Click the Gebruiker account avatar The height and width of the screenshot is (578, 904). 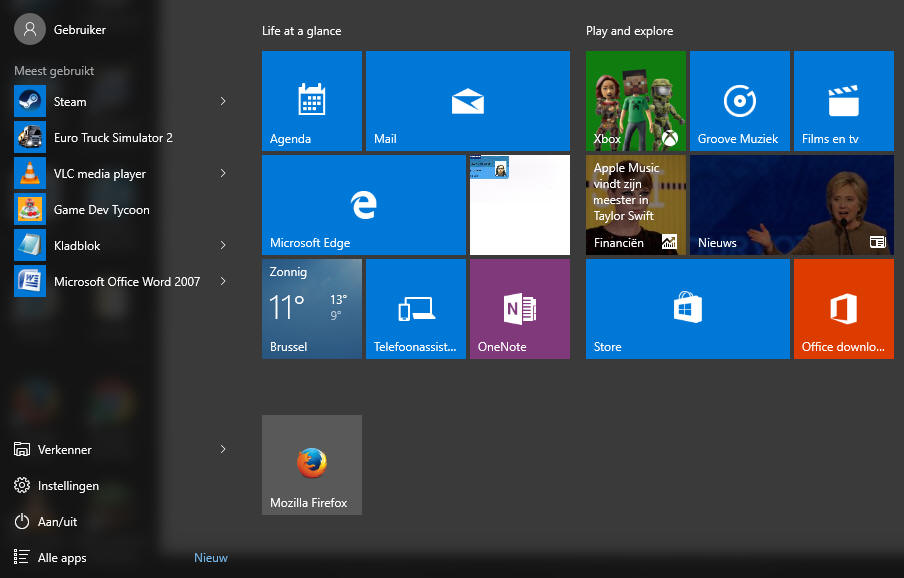click(x=30, y=29)
